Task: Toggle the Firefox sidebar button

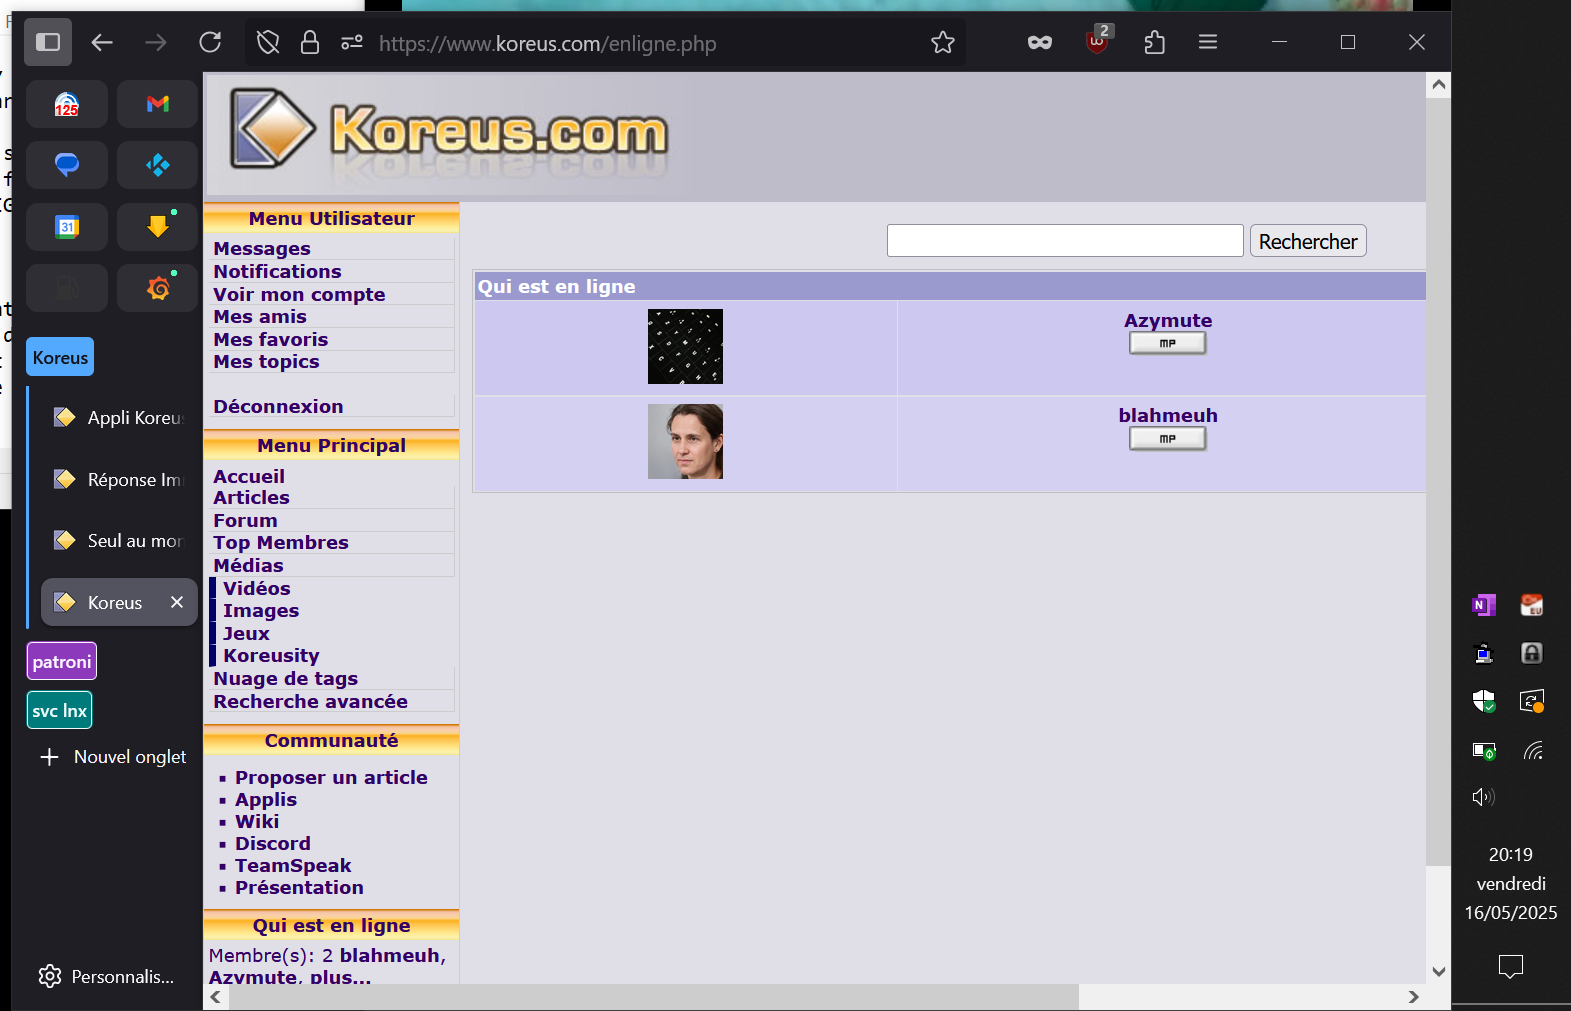Action: tap(48, 42)
